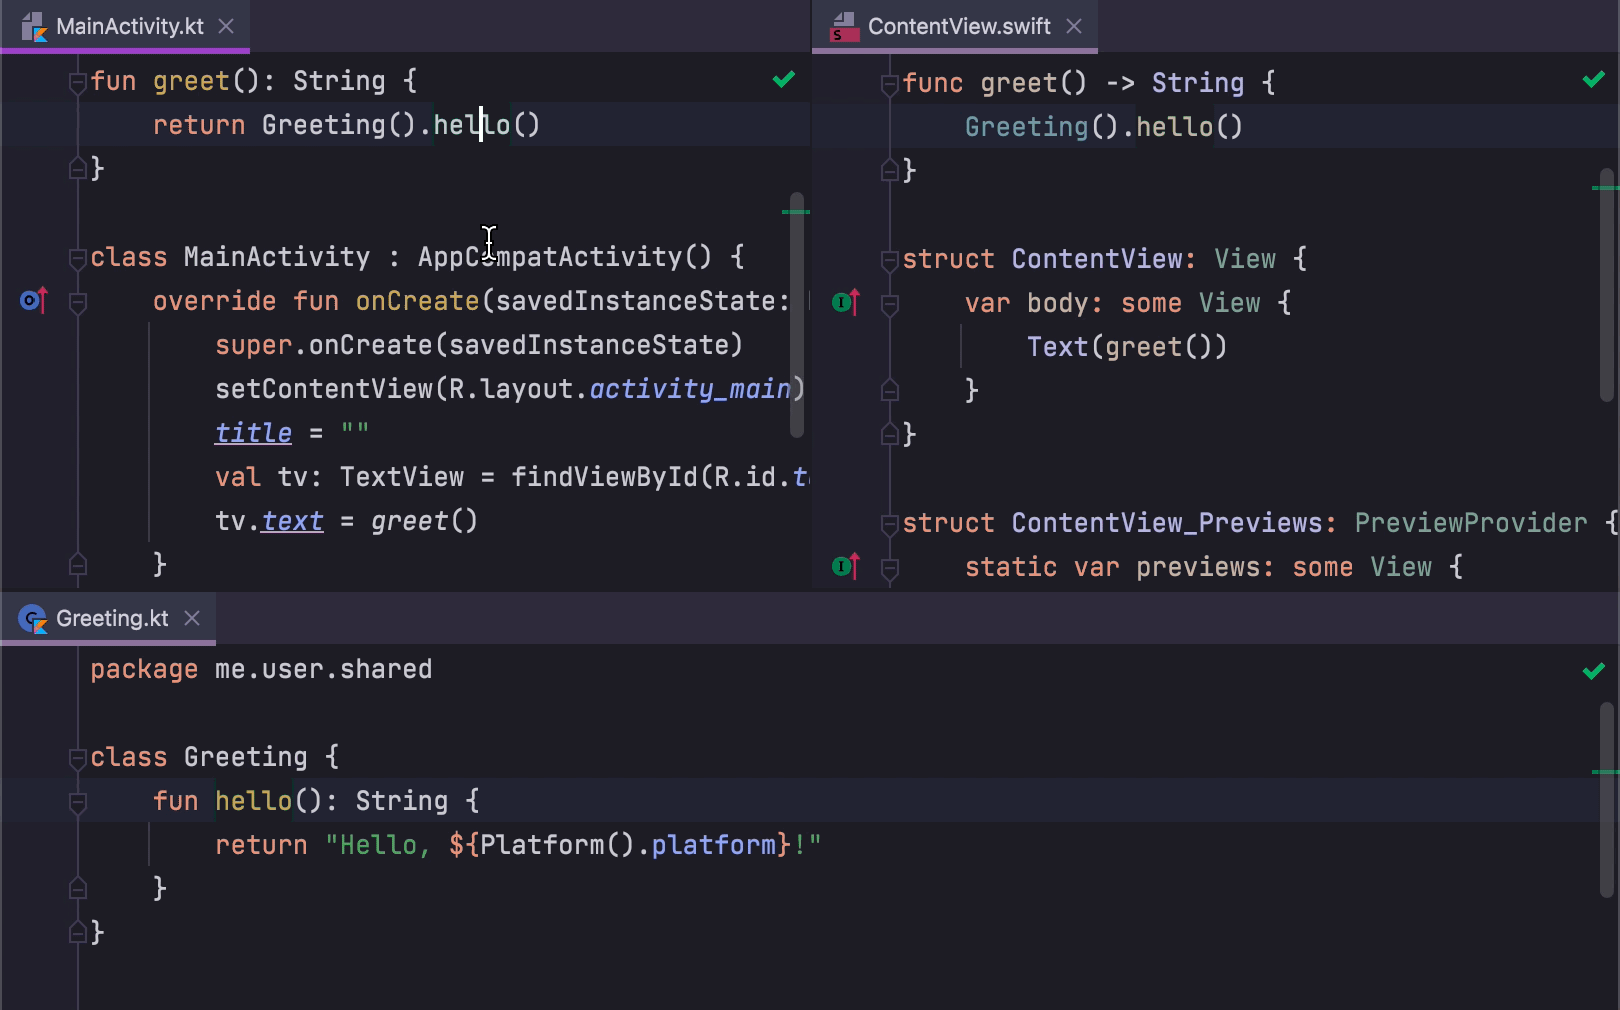Open the underlined text property reference

(291, 520)
